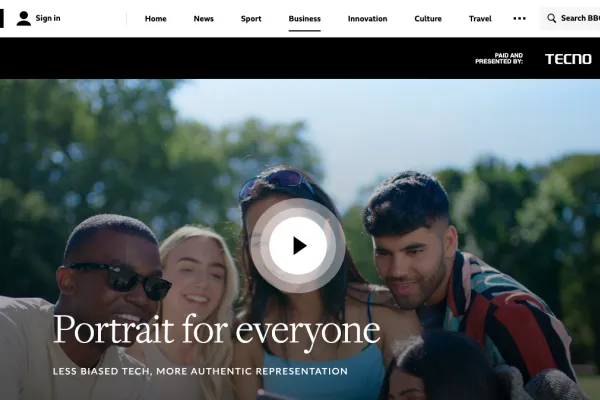
Task: Open the Sign in link
Action: pos(48,18)
